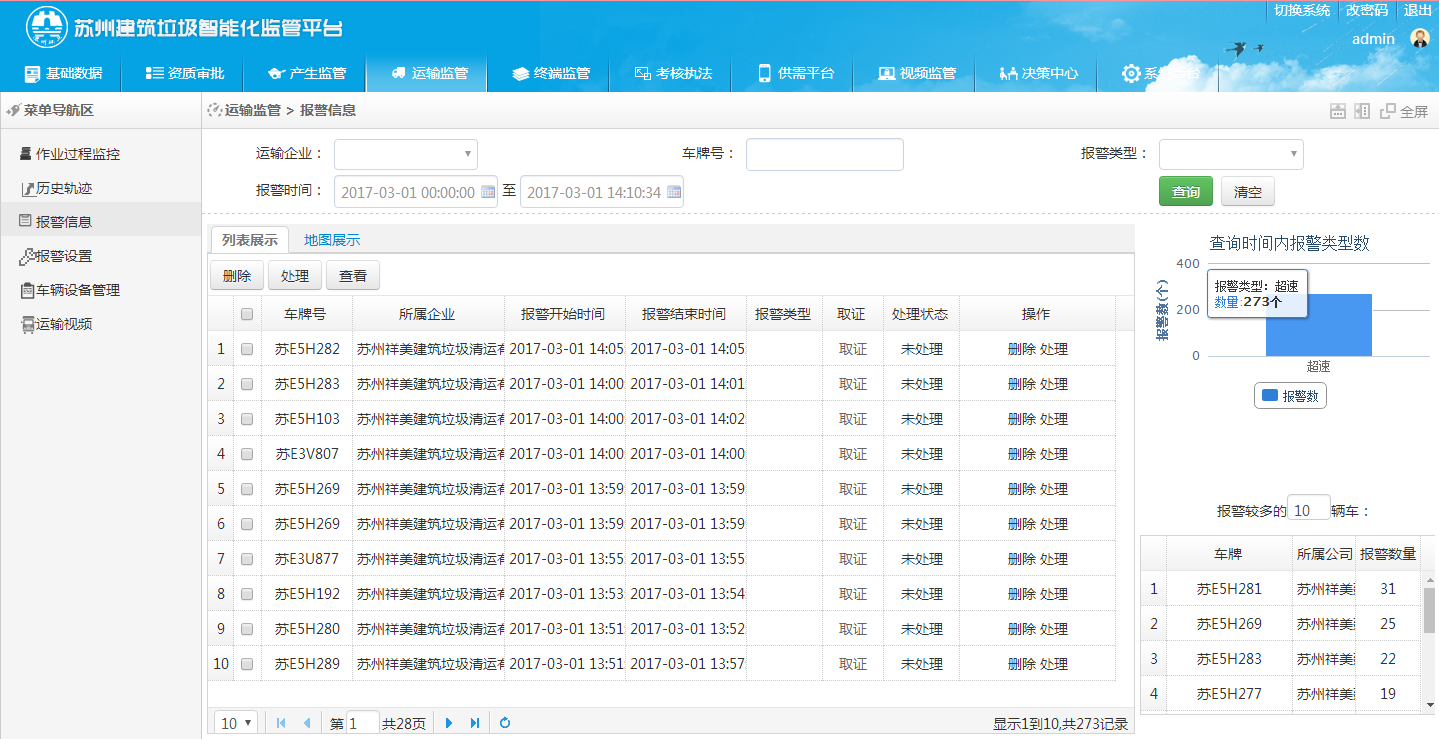The height and width of the screenshot is (739, 1439).
Task: Go to previous page of results
Action: (307, 723)
